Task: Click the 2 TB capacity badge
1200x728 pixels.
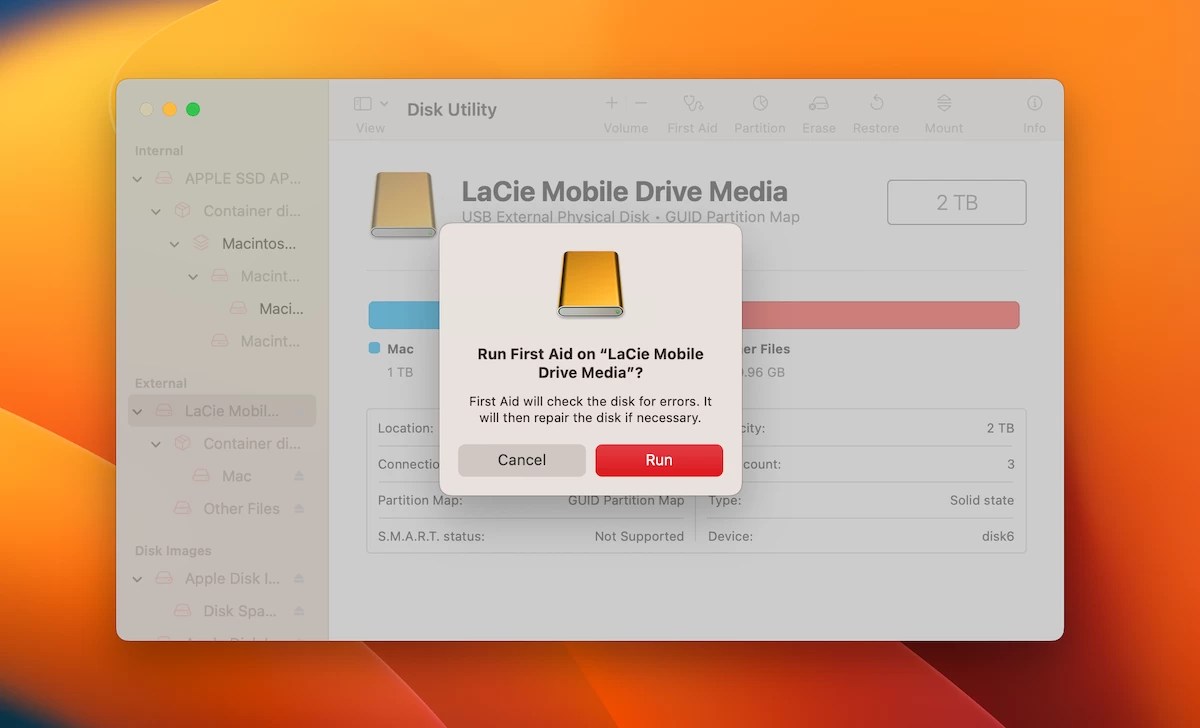Action: click(x=956, y=201)
